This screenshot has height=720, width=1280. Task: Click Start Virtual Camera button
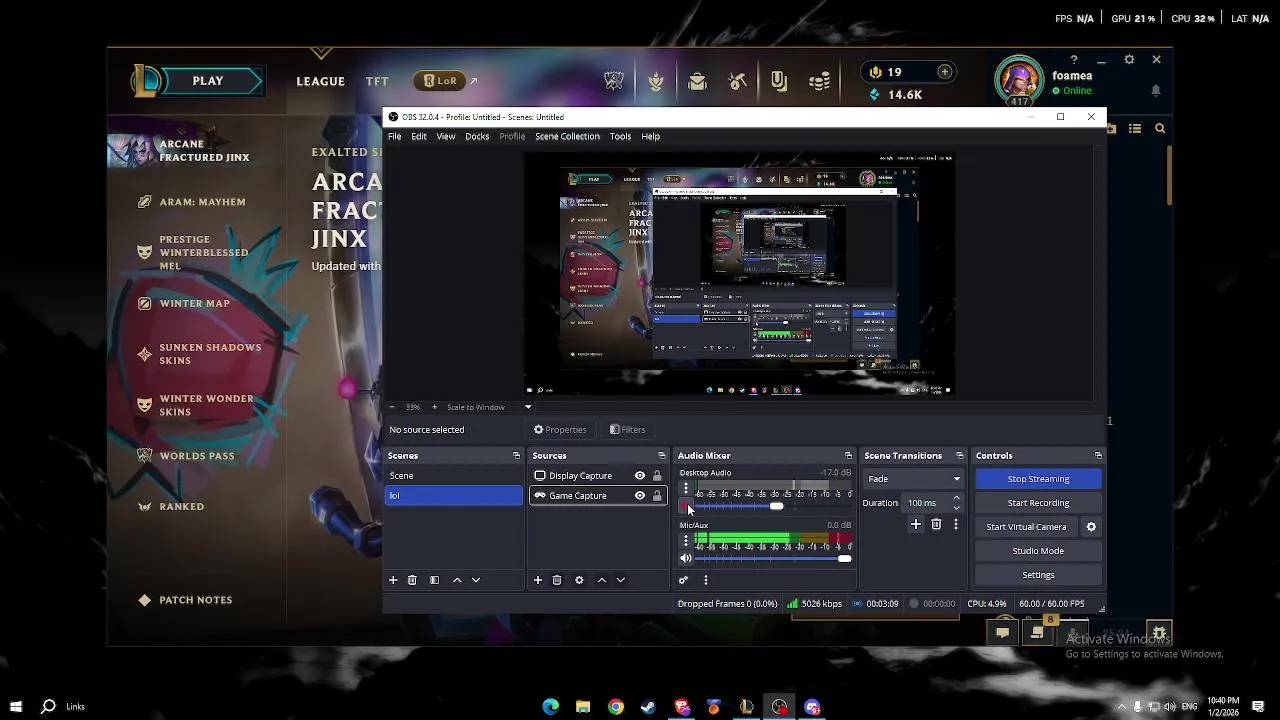[1026, 527]
